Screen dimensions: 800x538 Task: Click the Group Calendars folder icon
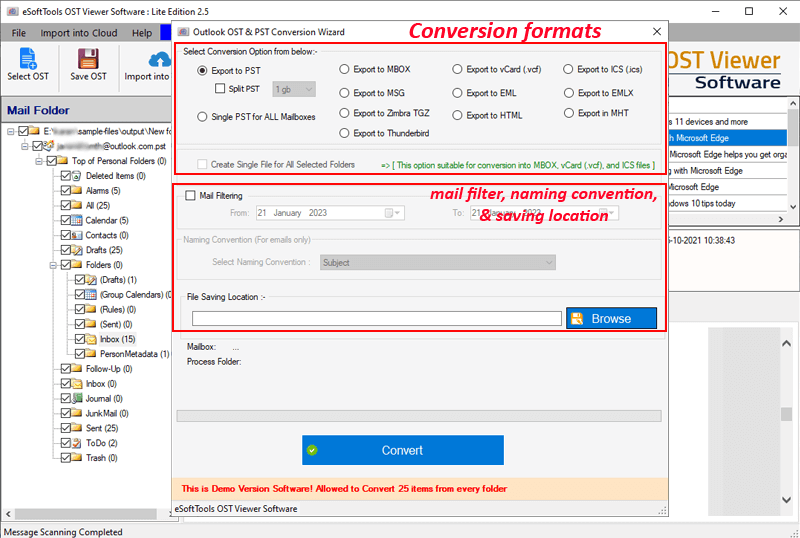tap(91, 295)
